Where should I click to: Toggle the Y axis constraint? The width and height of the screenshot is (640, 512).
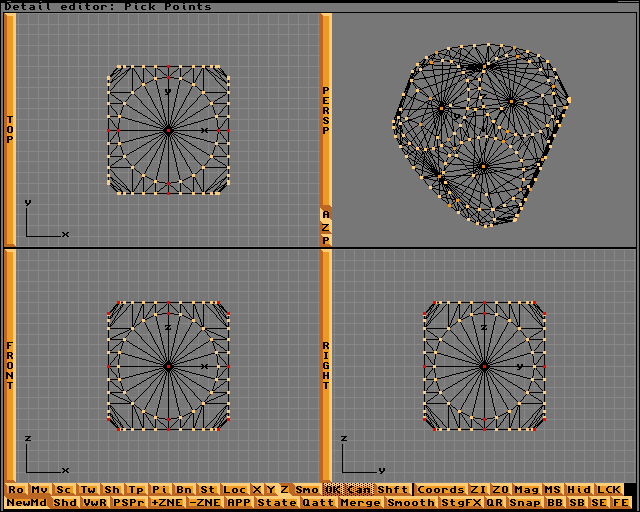point(271,489)
